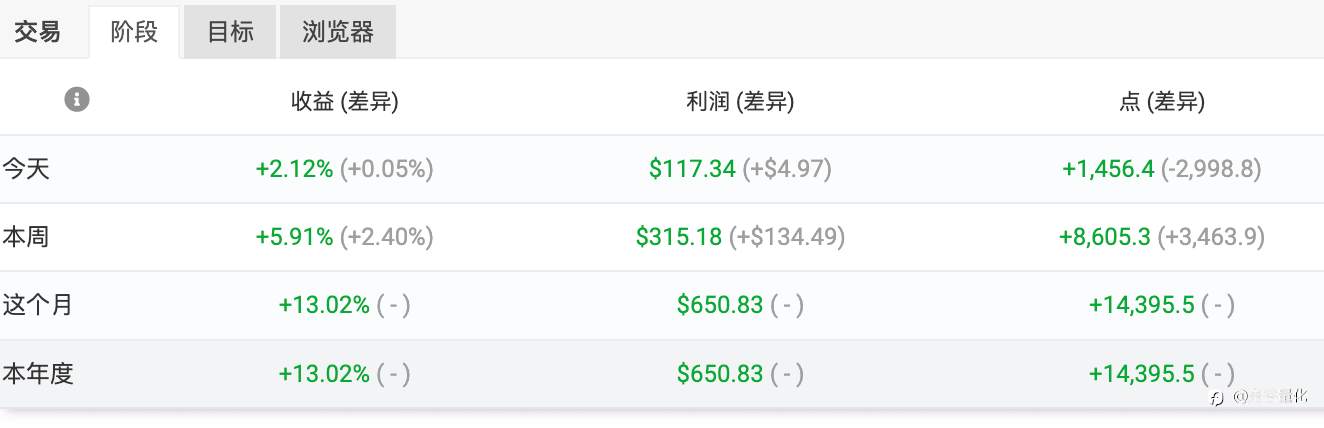1324x428 pixels.
Task: Select the 今天 row label
Action: coord(26,168)
